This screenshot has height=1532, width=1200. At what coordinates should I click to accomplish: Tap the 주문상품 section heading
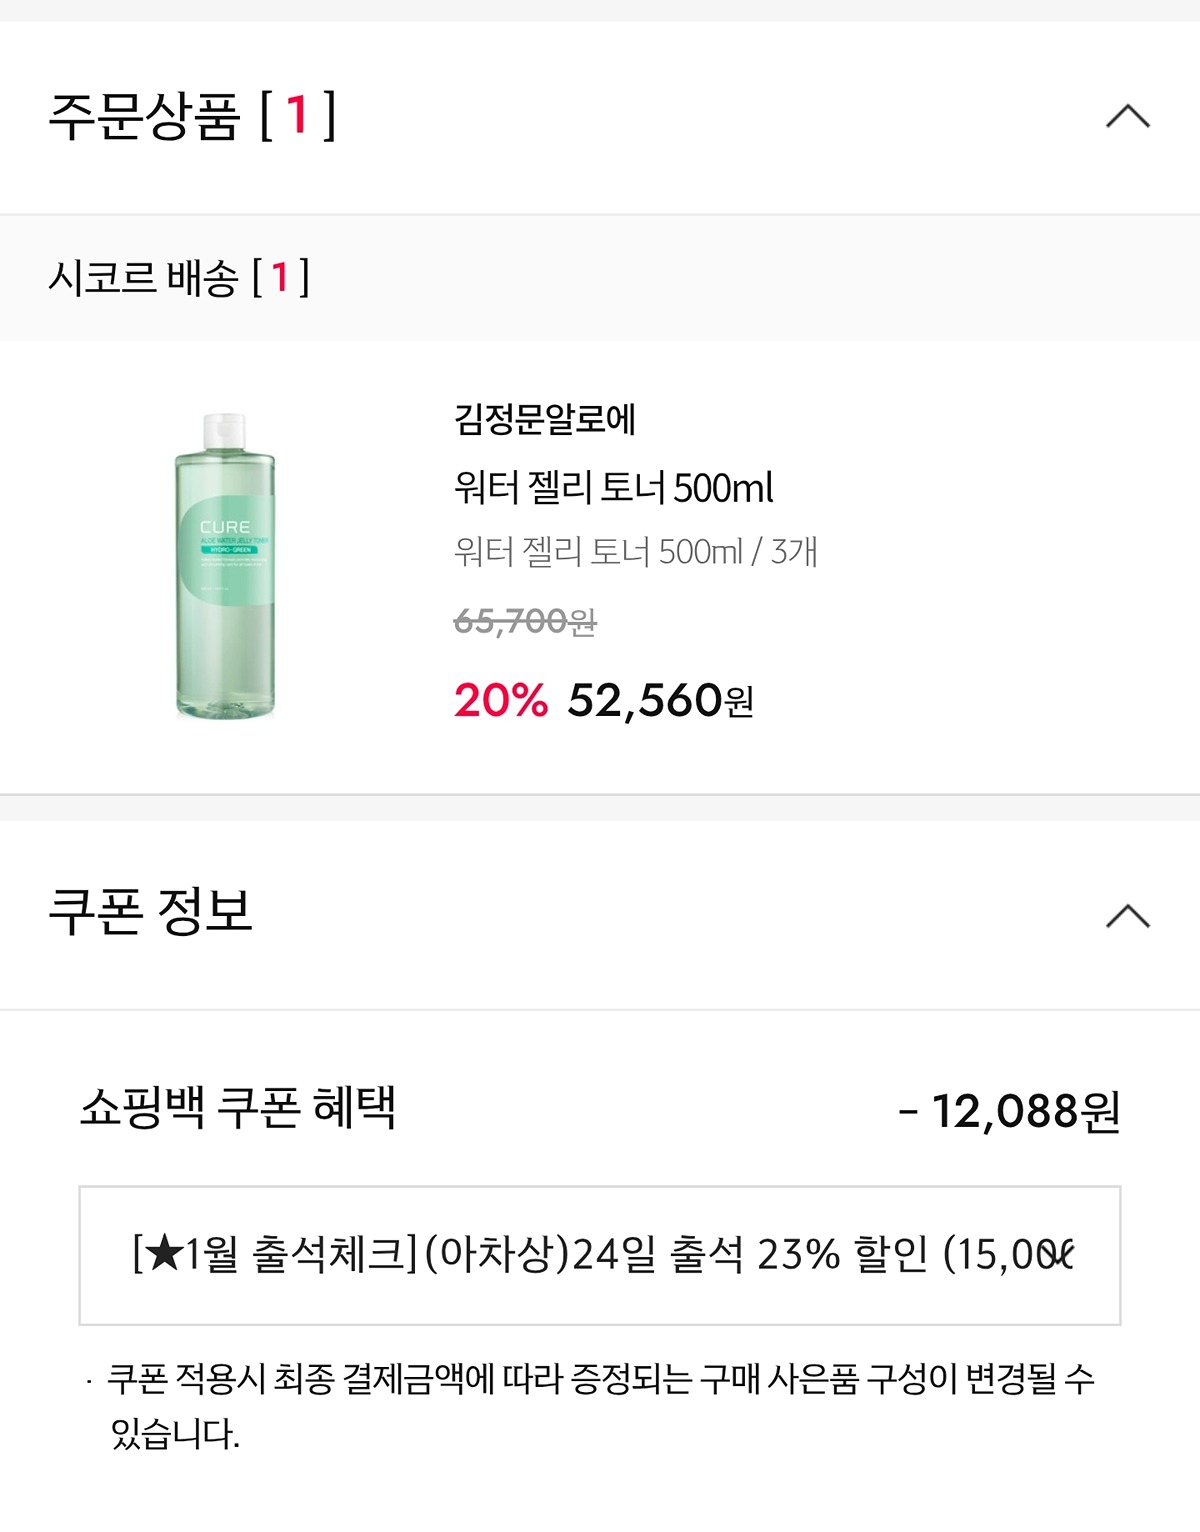pyautogui.click(x=145, y=117)
